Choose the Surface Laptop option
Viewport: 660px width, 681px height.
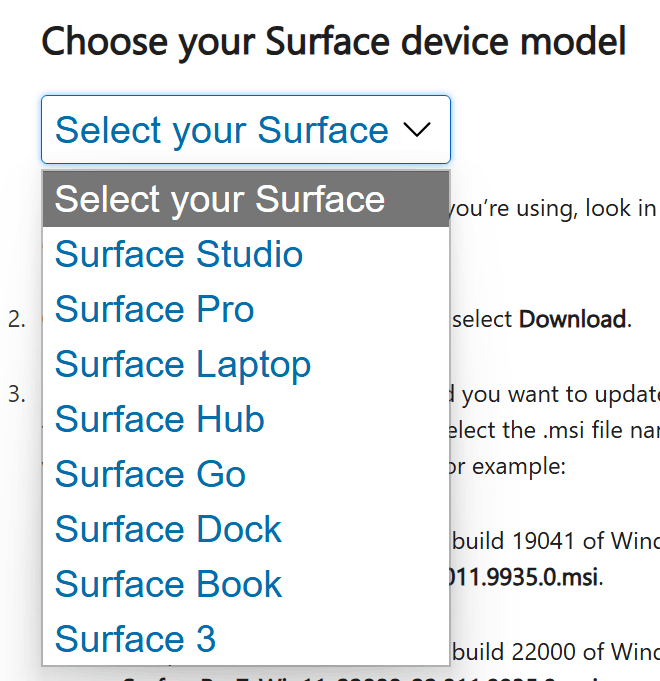183,364
